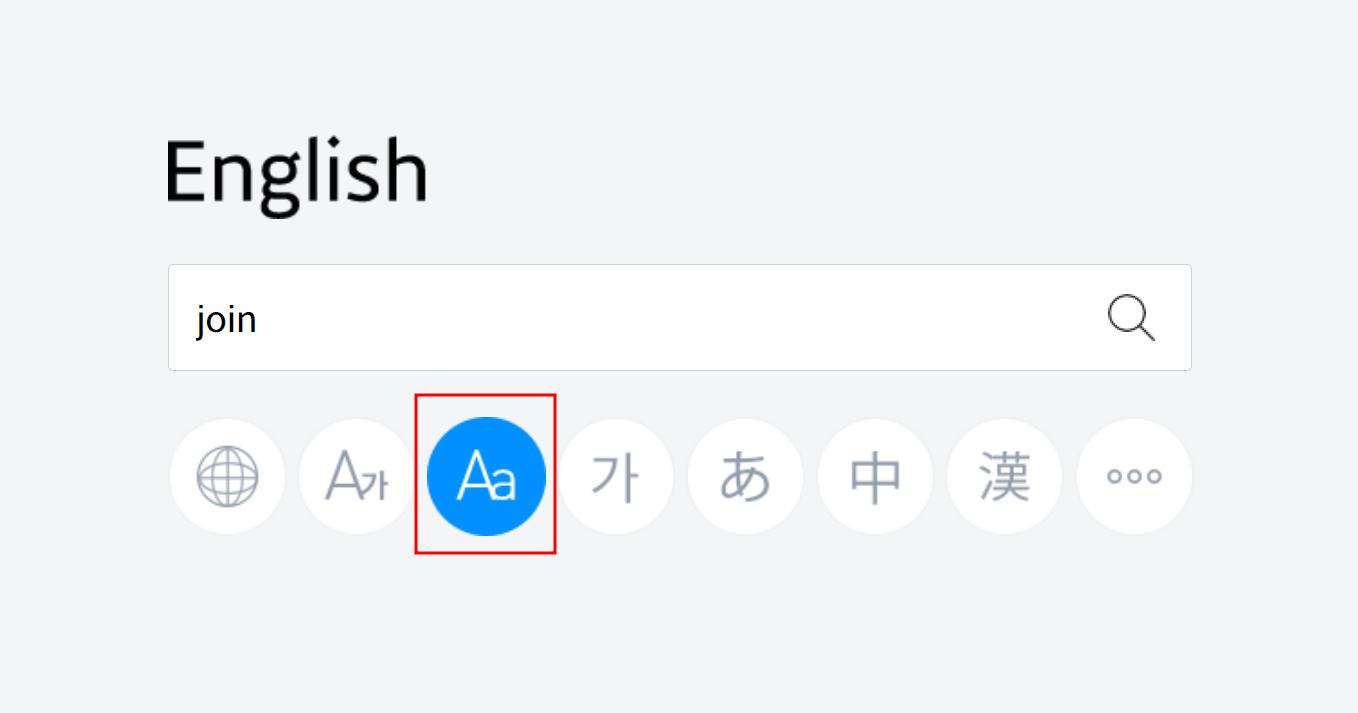Select the Japanese dictionary あ icon
1358x713 pixels.
tap(745, 476)
